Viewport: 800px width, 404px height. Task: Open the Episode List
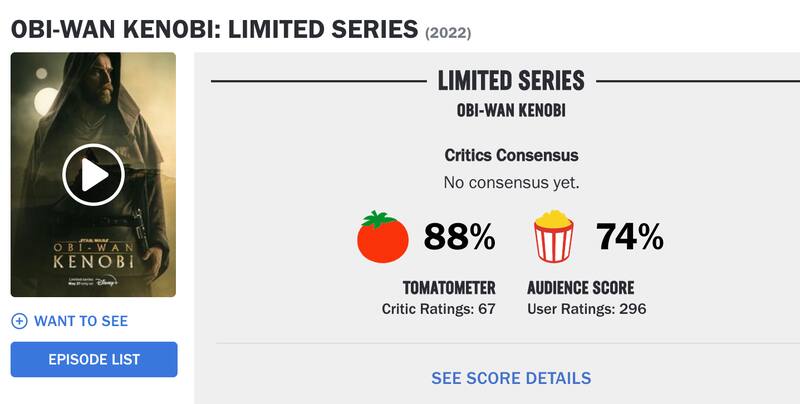(94, 359)
